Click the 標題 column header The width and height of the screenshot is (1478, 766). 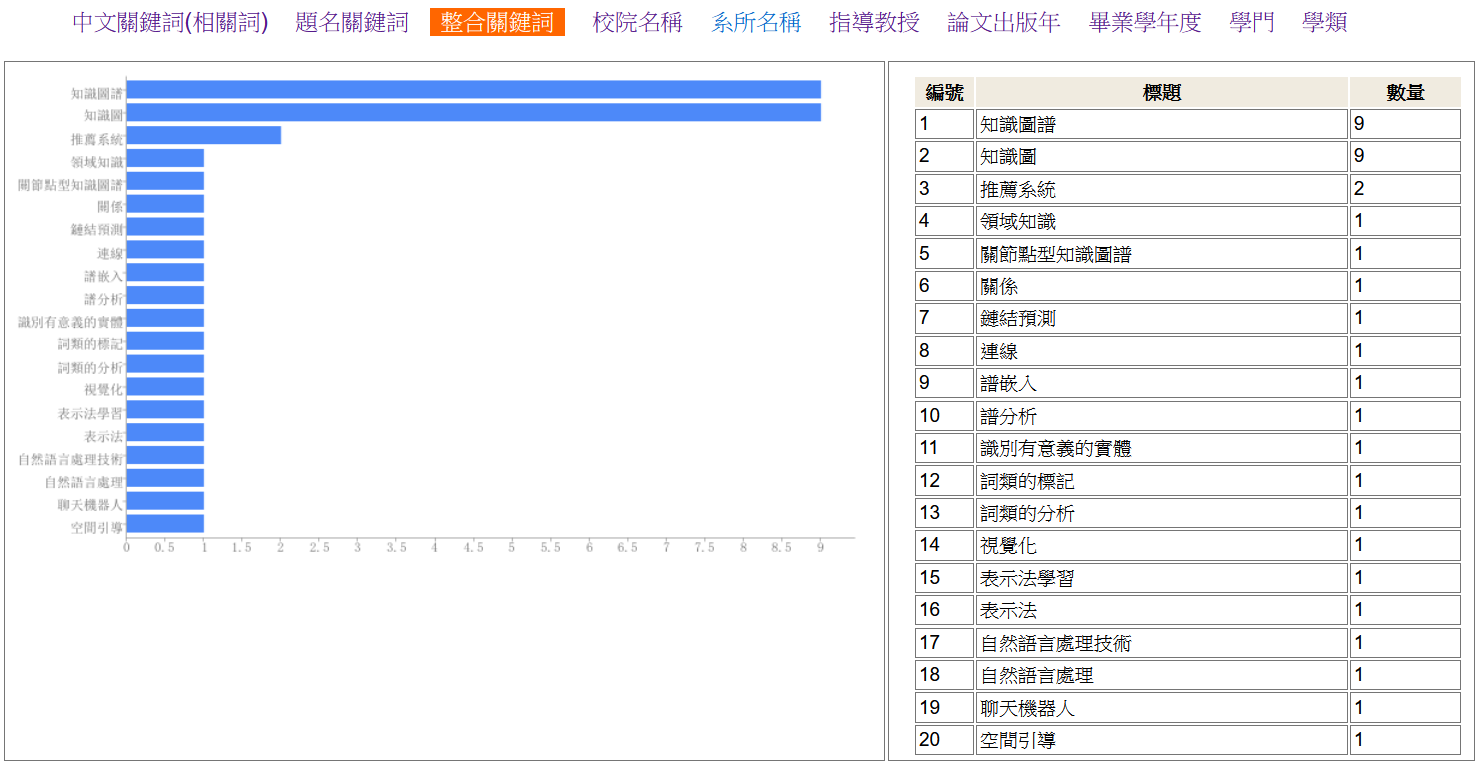(1162, 92)
